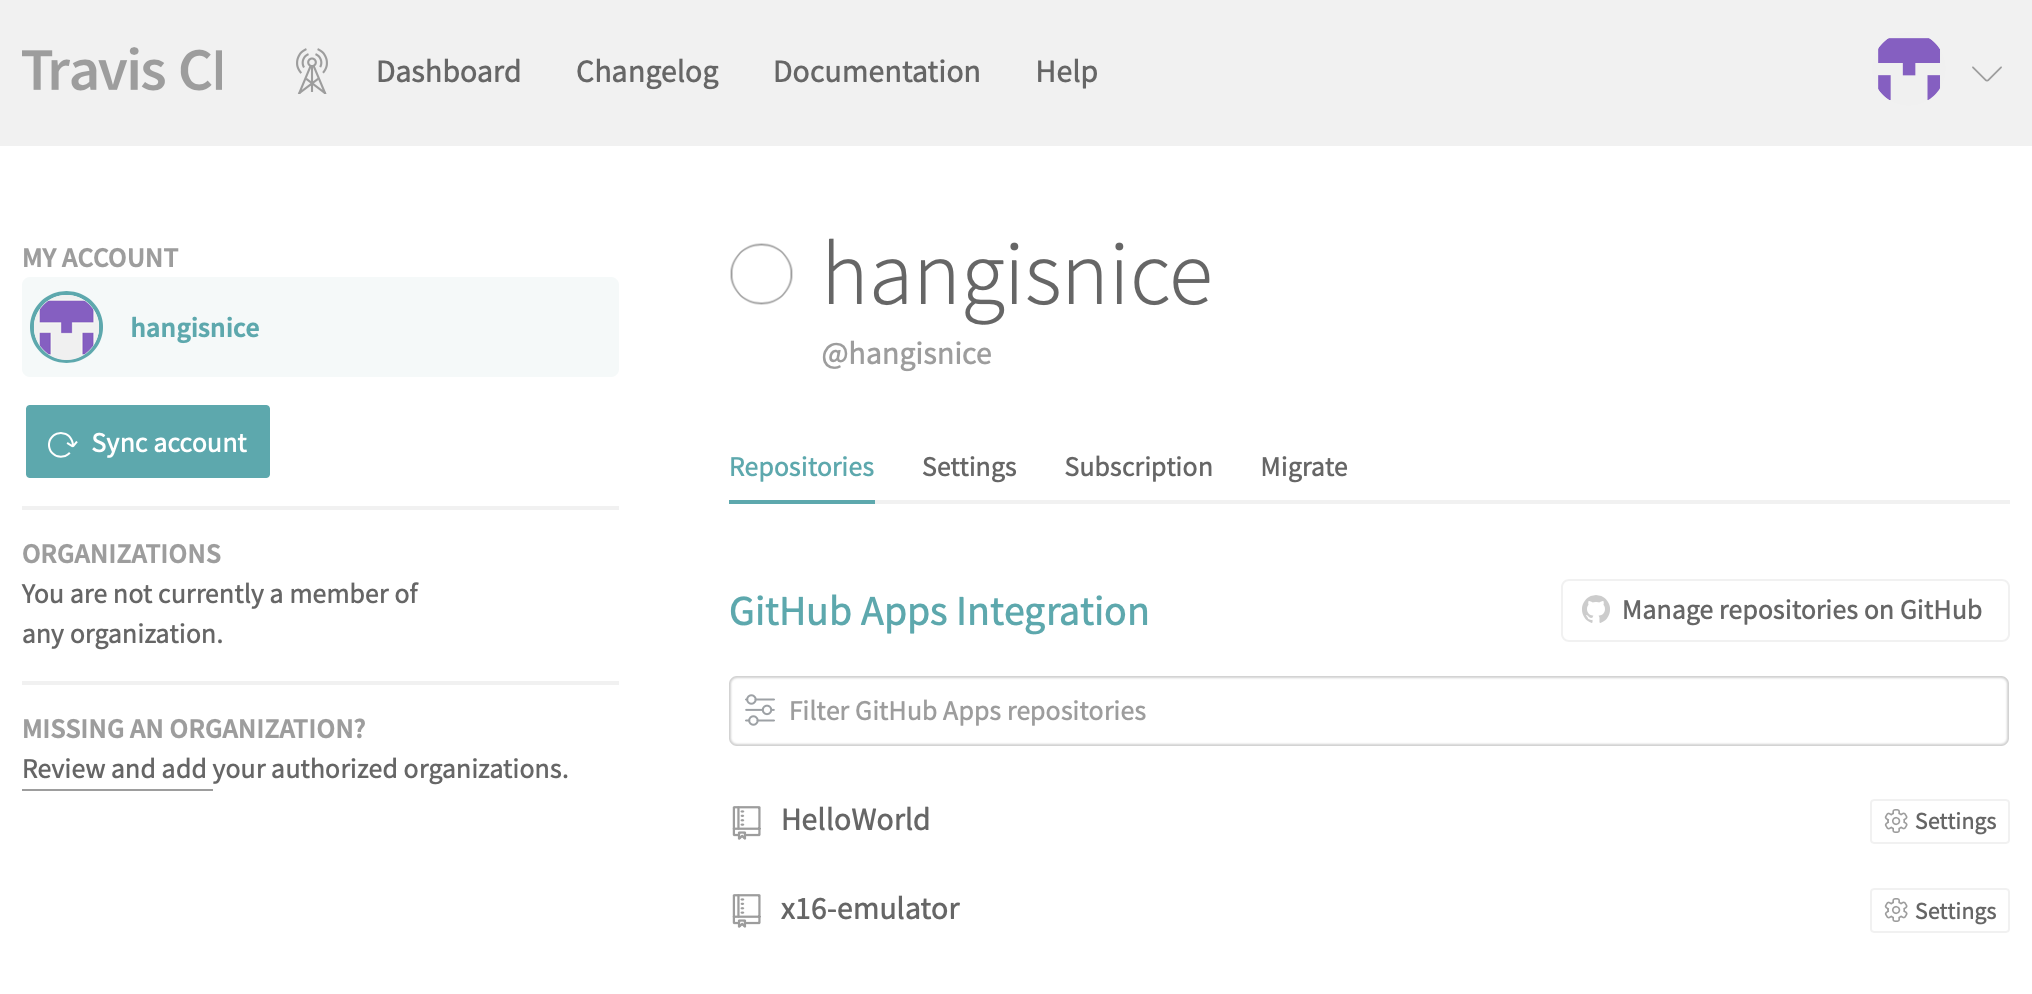Click the hangisnice avatar in My Account

click(67, 327)
